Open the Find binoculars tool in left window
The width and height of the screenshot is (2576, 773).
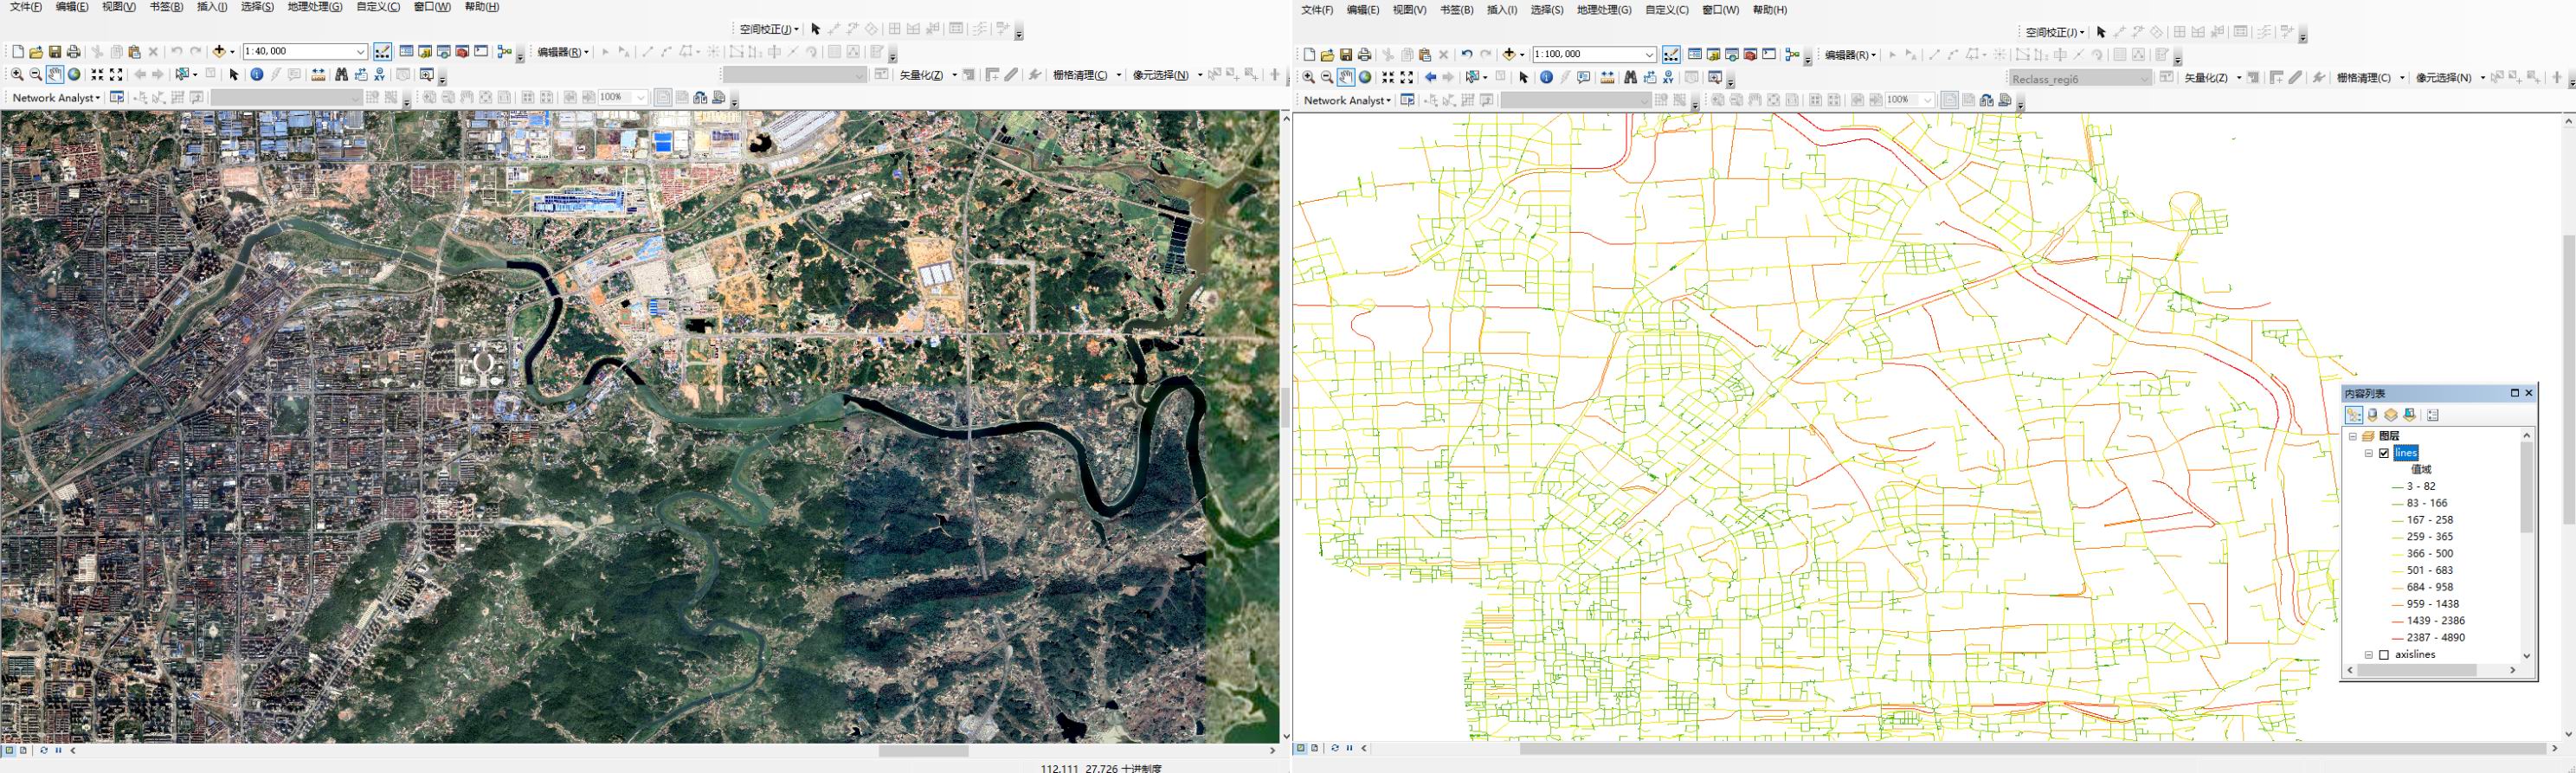(x=341, y=75)
